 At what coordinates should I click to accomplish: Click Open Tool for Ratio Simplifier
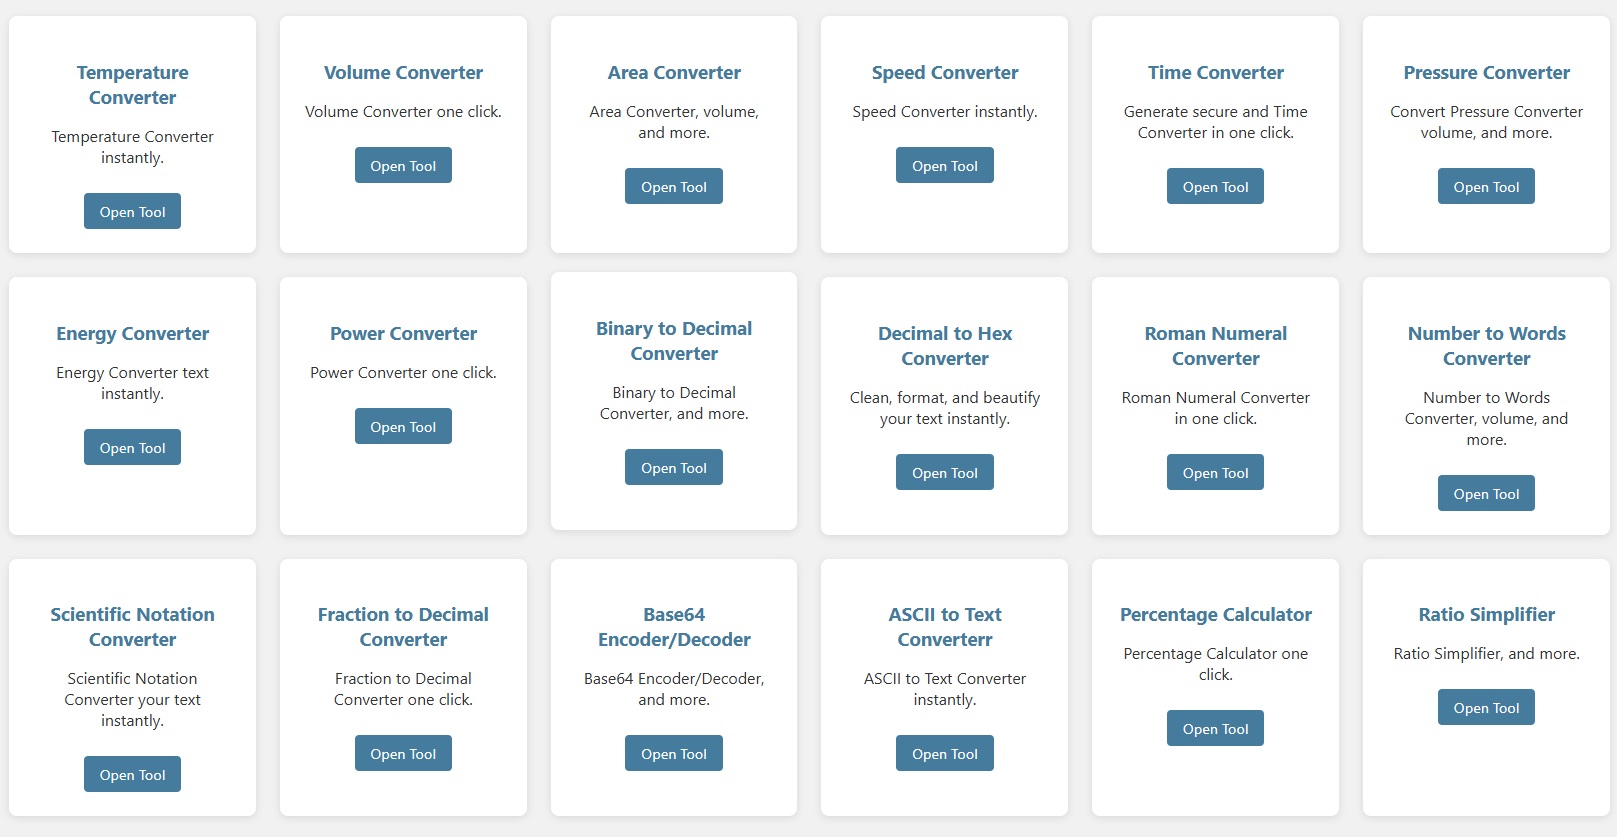[x=1485, y=708]
